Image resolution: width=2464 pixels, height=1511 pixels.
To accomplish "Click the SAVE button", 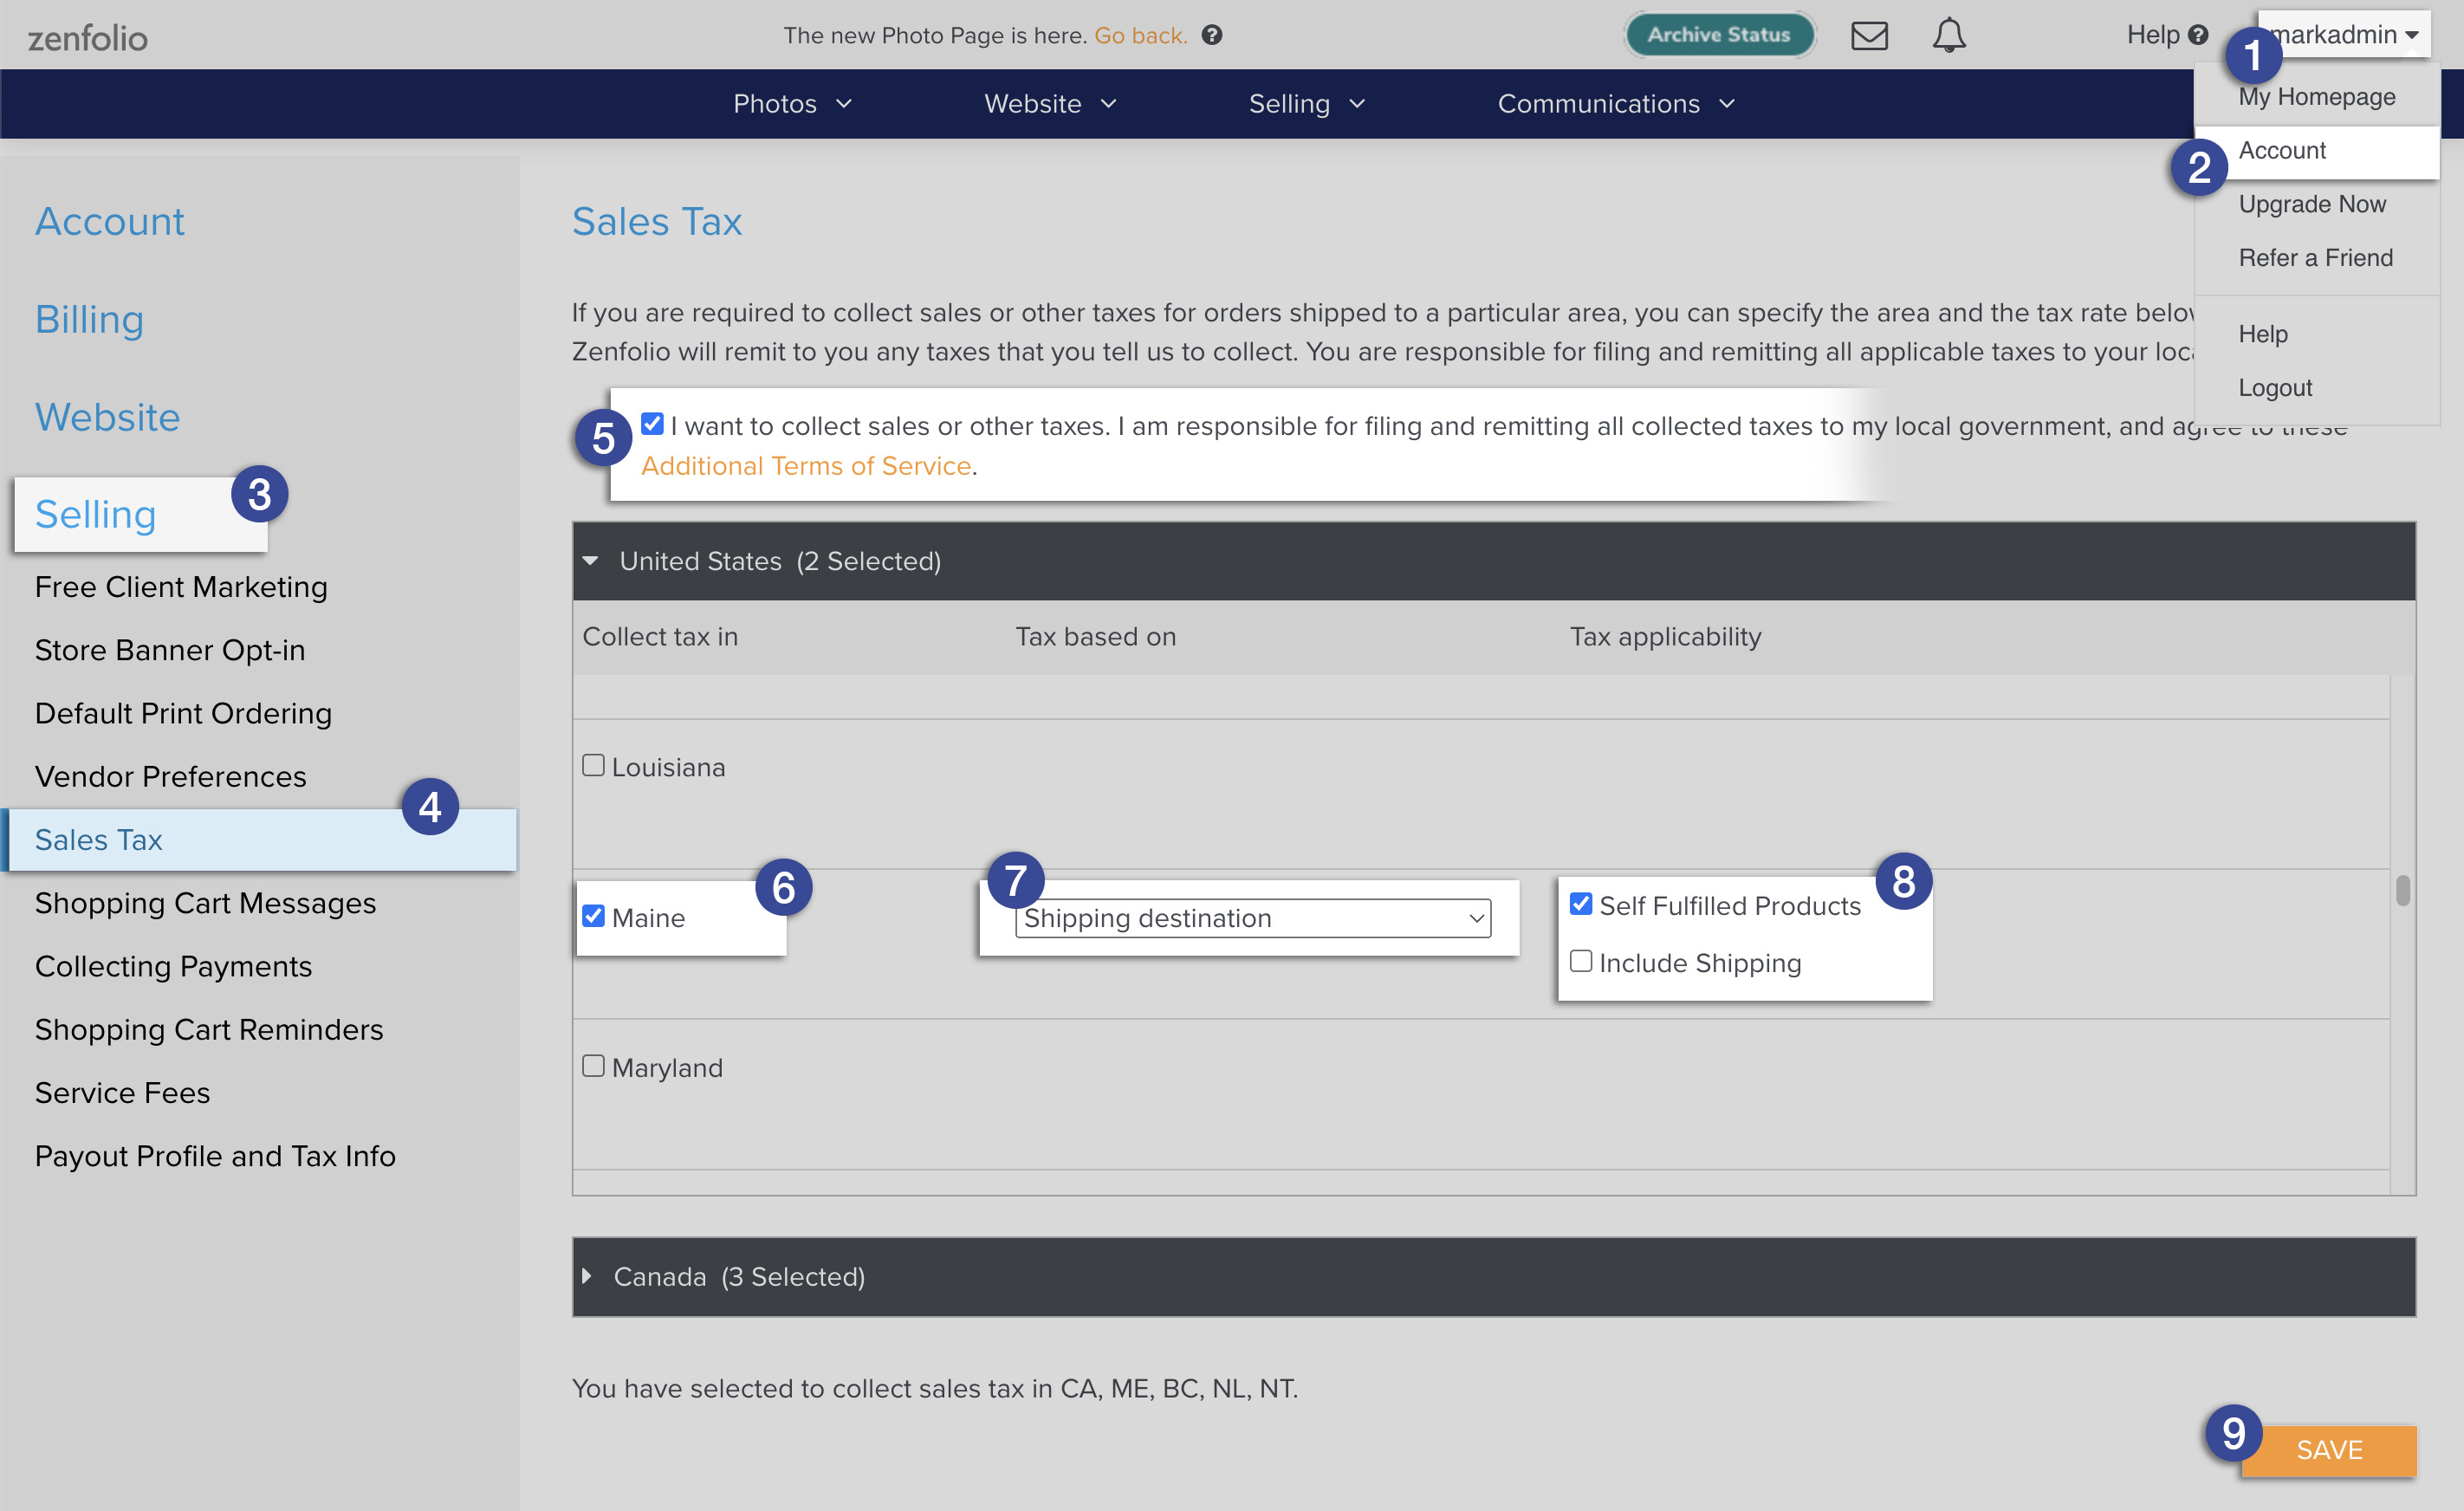I will click(2329, 1450).
